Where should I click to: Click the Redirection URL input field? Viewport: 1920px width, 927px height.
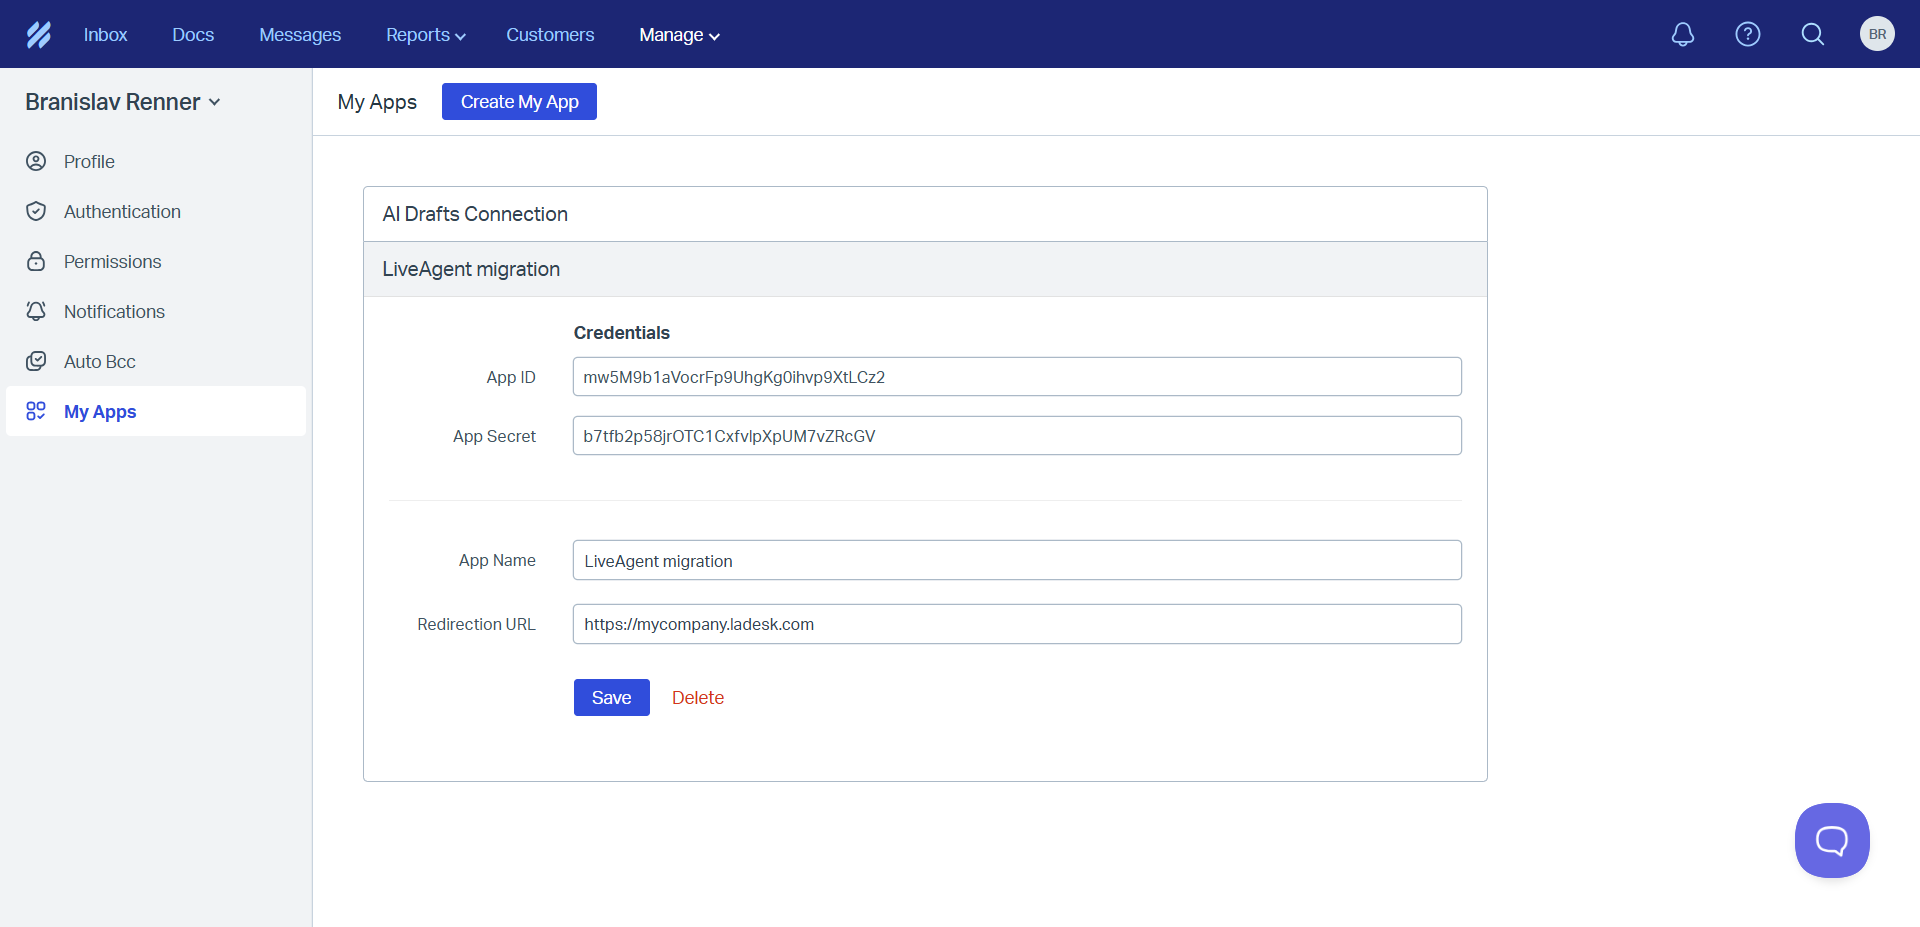coord(1016,624)
